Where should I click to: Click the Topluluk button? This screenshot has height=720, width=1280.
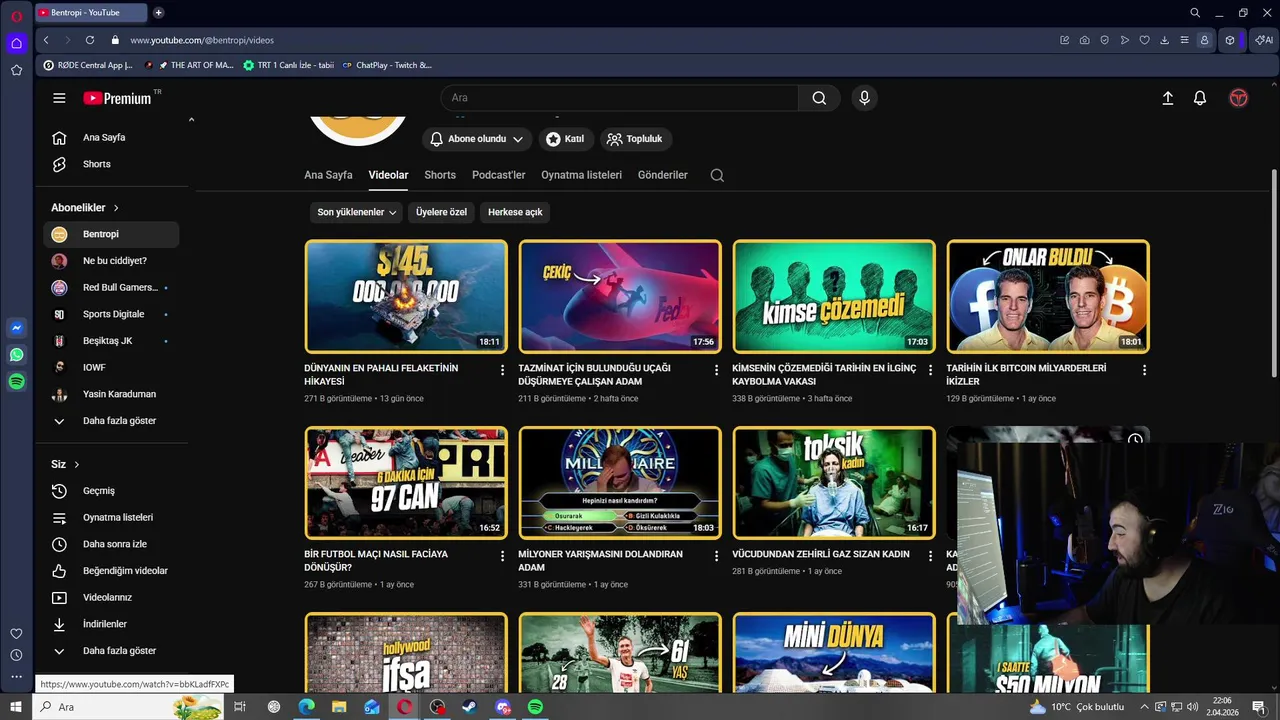coord(635,139)
